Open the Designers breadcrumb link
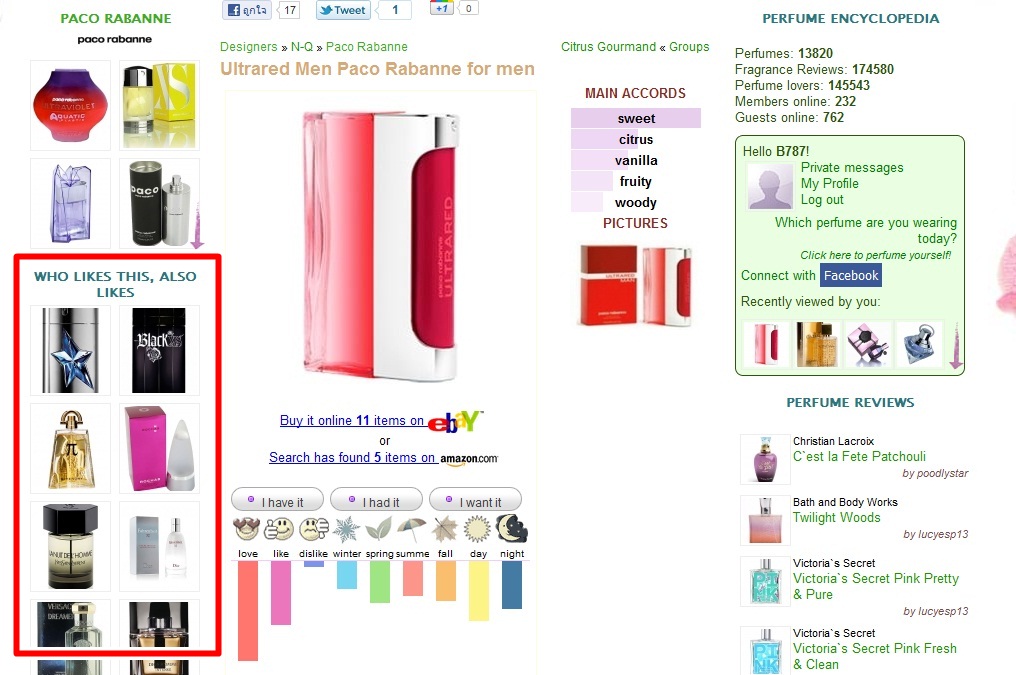Viewport: 1016px width, 675px height. [x=248, y=47]
